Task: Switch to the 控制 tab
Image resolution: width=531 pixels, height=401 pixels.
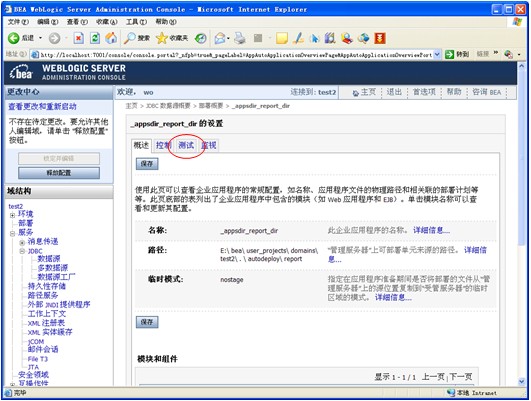Action: pyautogui.click(x=164, y=145)
